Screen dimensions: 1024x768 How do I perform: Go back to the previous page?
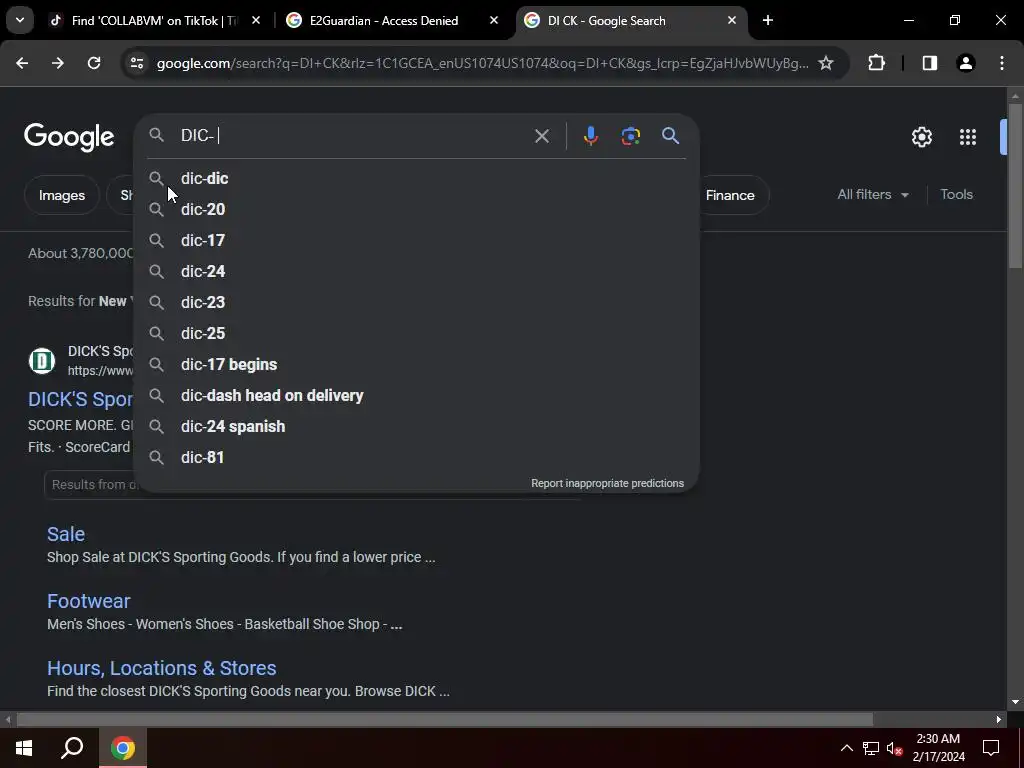(22, 63)
